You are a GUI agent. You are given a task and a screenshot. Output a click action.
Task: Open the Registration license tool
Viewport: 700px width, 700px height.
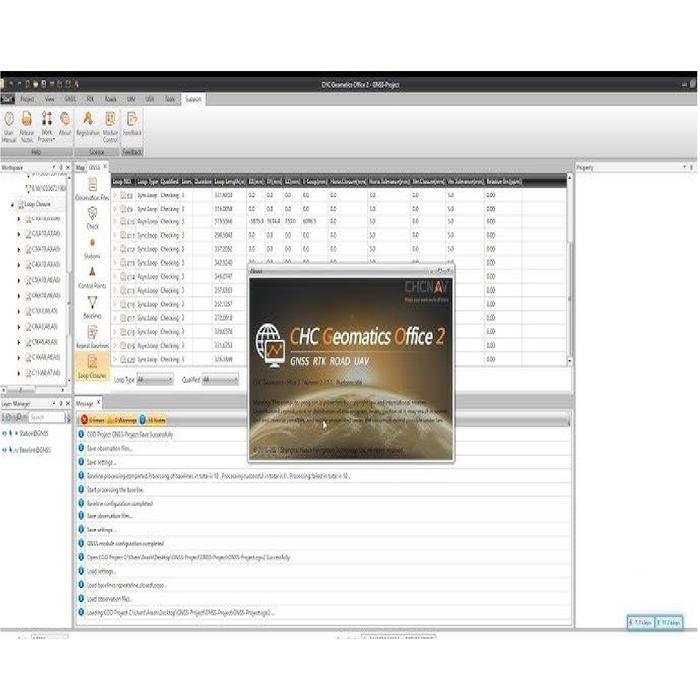pos(88,124)
